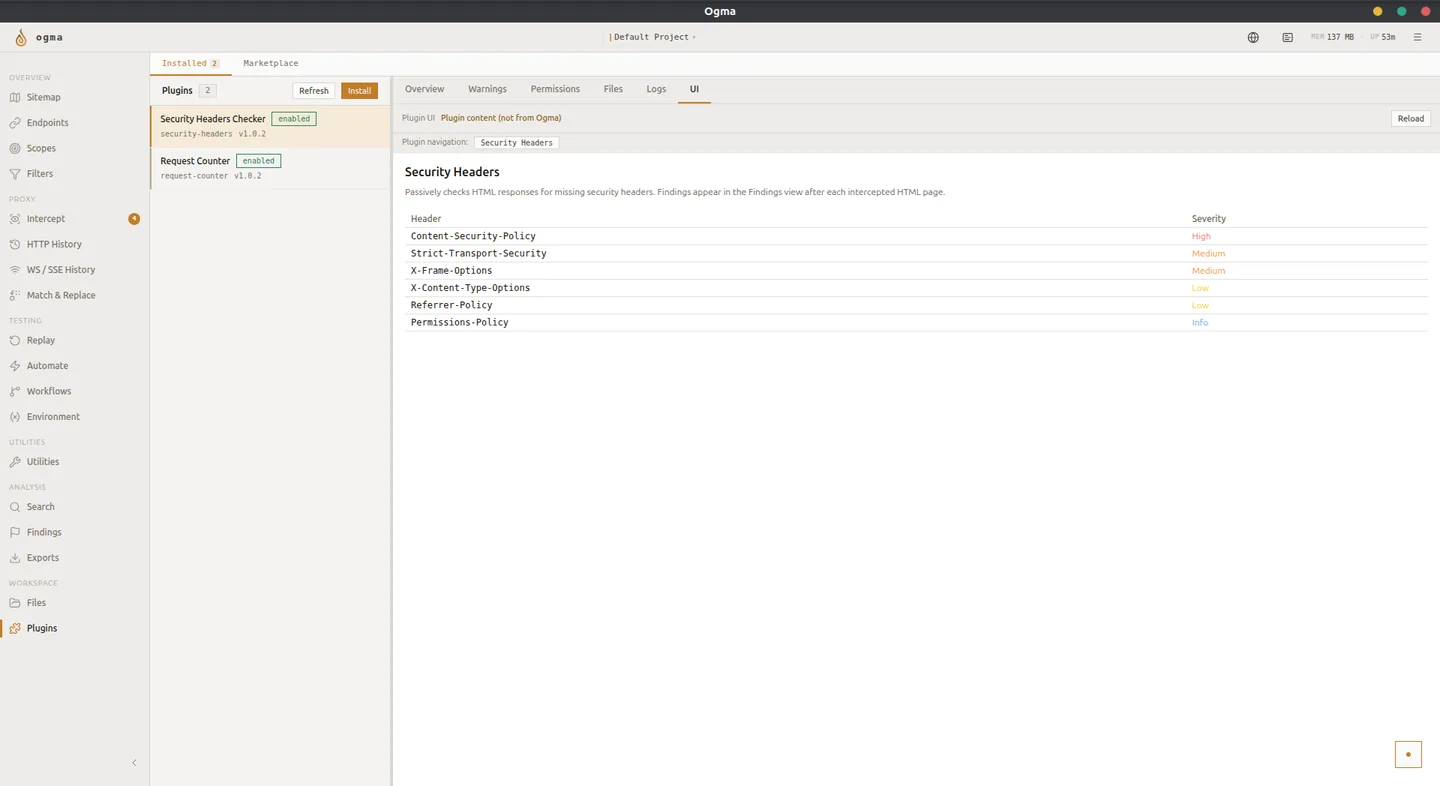1440x786 pixels.
Task: Open the plugin Warnings tab
Action: (487, 89)
